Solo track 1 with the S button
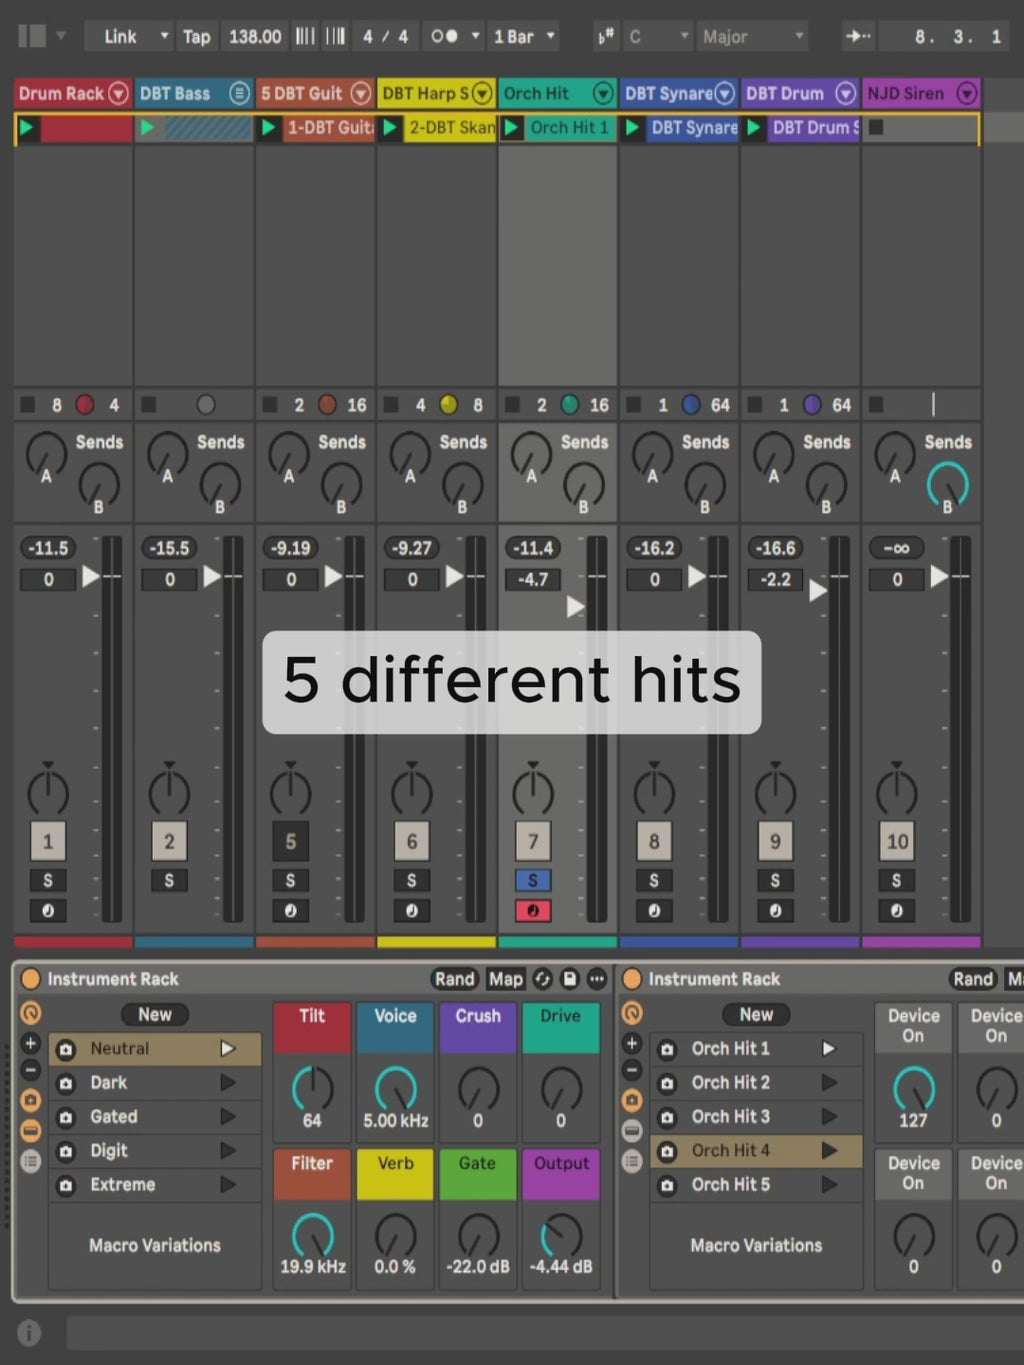This screenshot has width=1024, height=1365. (48, 881)
